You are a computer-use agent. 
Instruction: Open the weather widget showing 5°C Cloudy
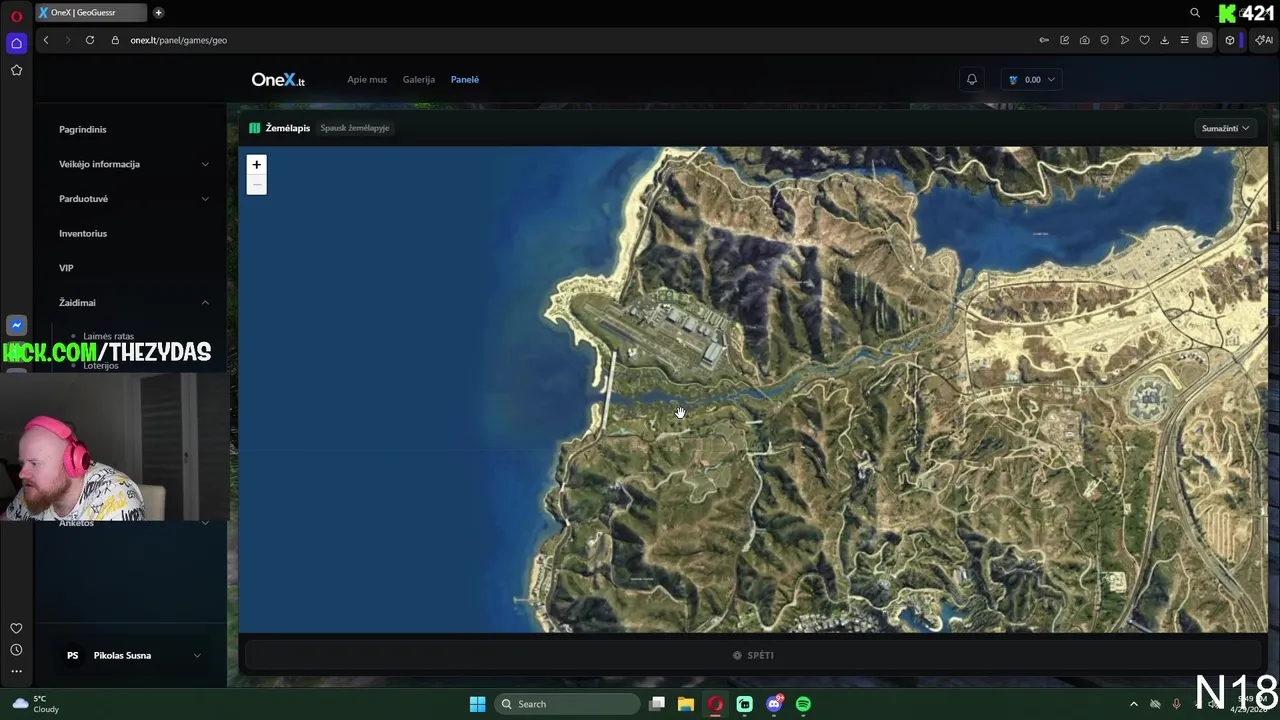[x=36, y=704]
